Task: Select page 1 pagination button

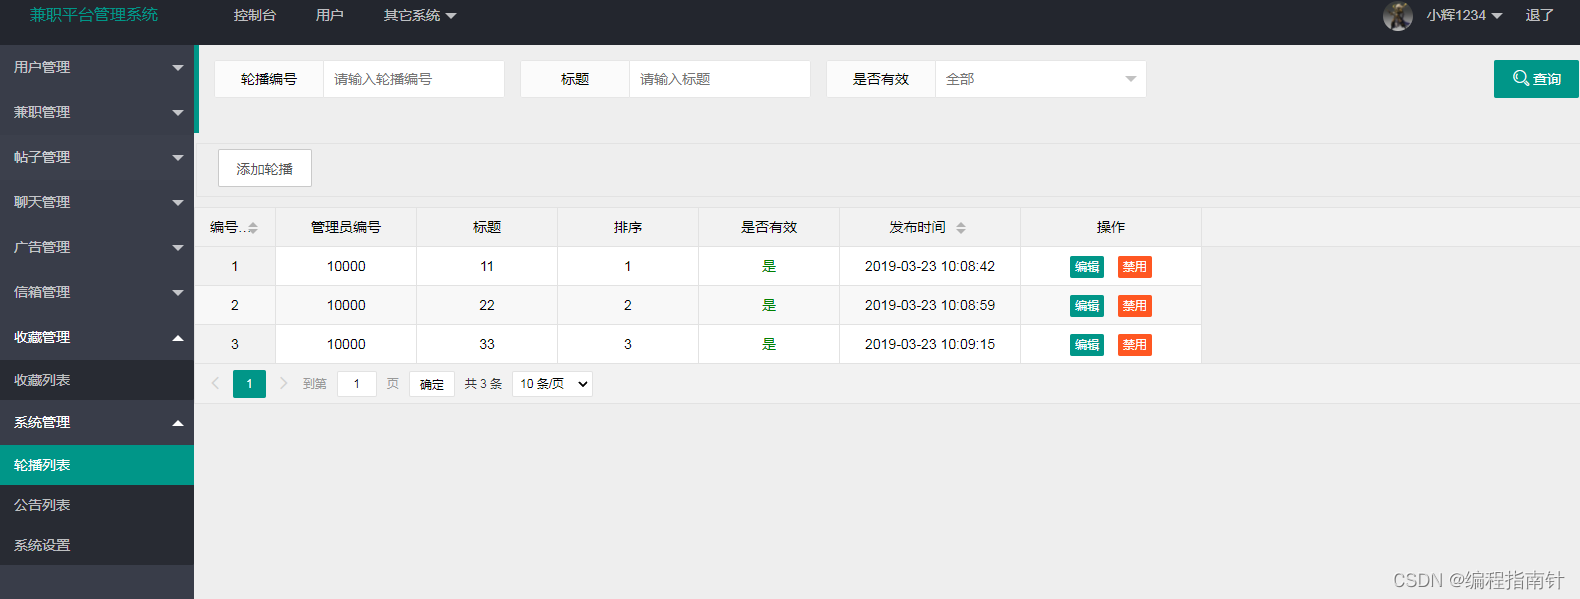Action: (x=249, y=384)
